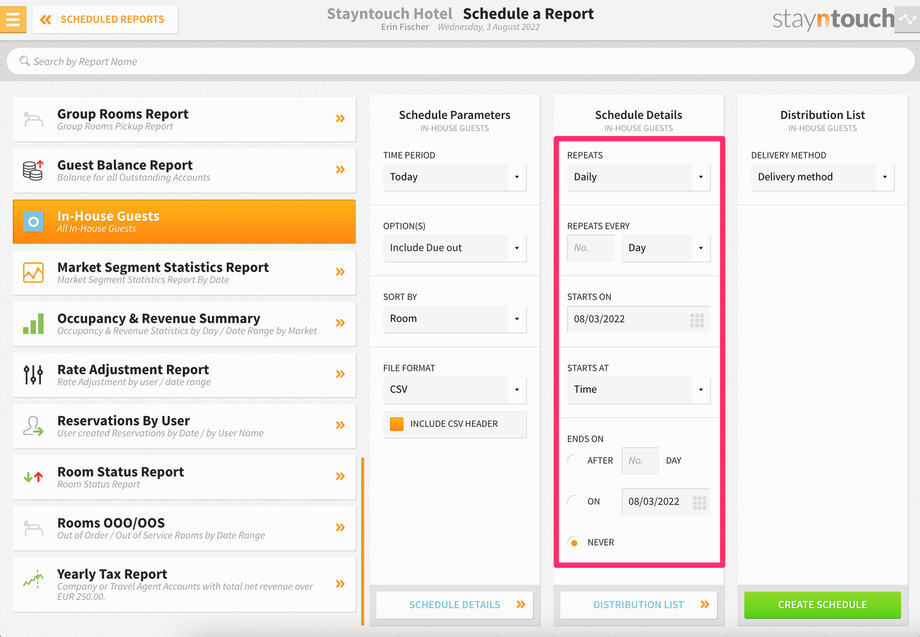This screenshot has width=920, height=637.
Task: Click the Group Rooms Report bed icon
Action: (33, 119)
